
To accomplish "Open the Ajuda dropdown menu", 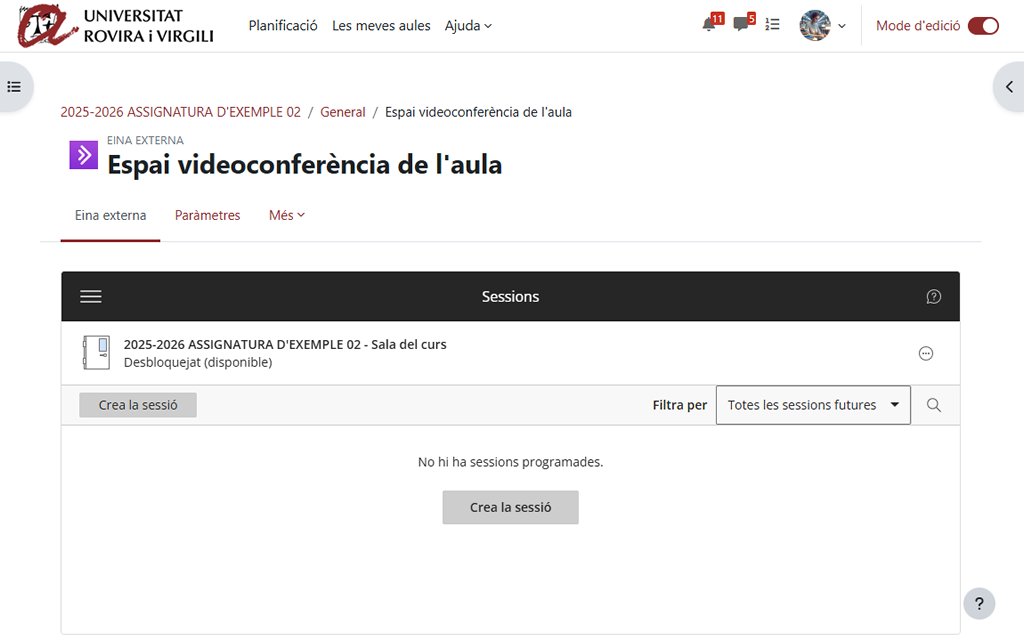I will pyautogui.click(x=468, y=25).
